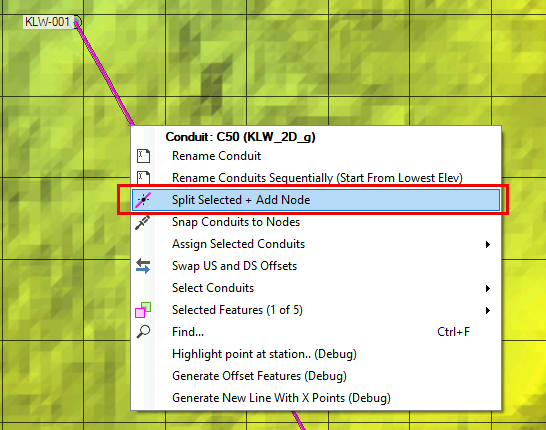Image resolution: width=546 pixels, height=430 pixels.
Task: Expand the Assign Selected Conduits submenu arrow
Action: [x=488, y=244]
